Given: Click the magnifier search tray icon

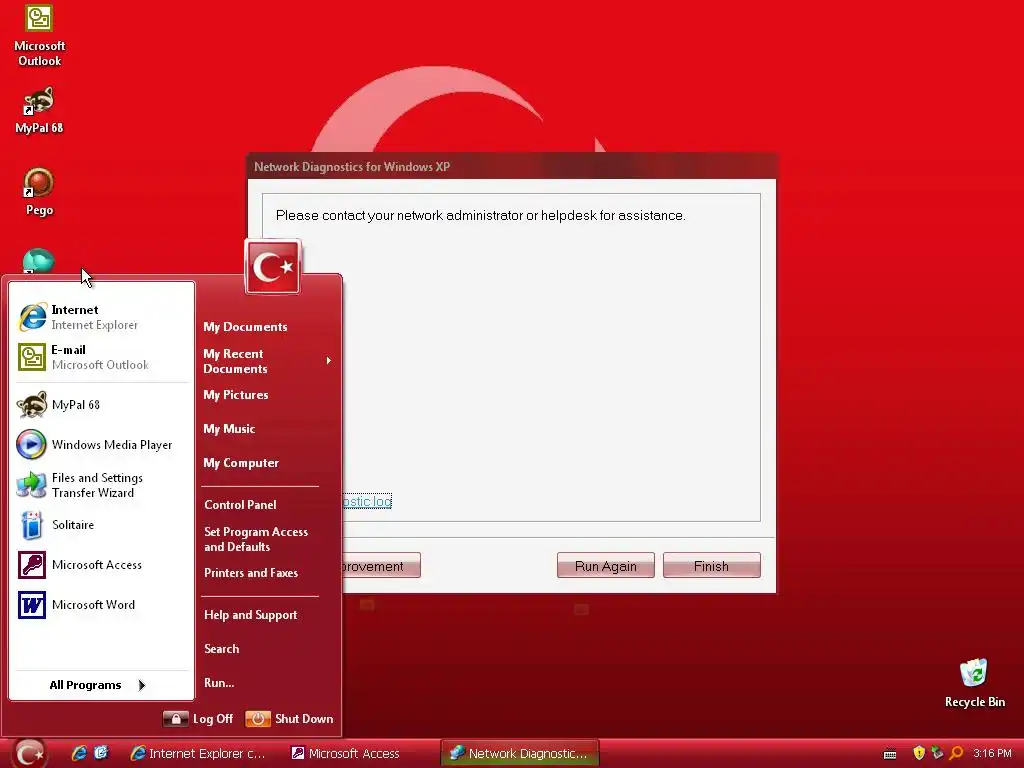Looking at the screenshot, I should [x=956, y=753].
